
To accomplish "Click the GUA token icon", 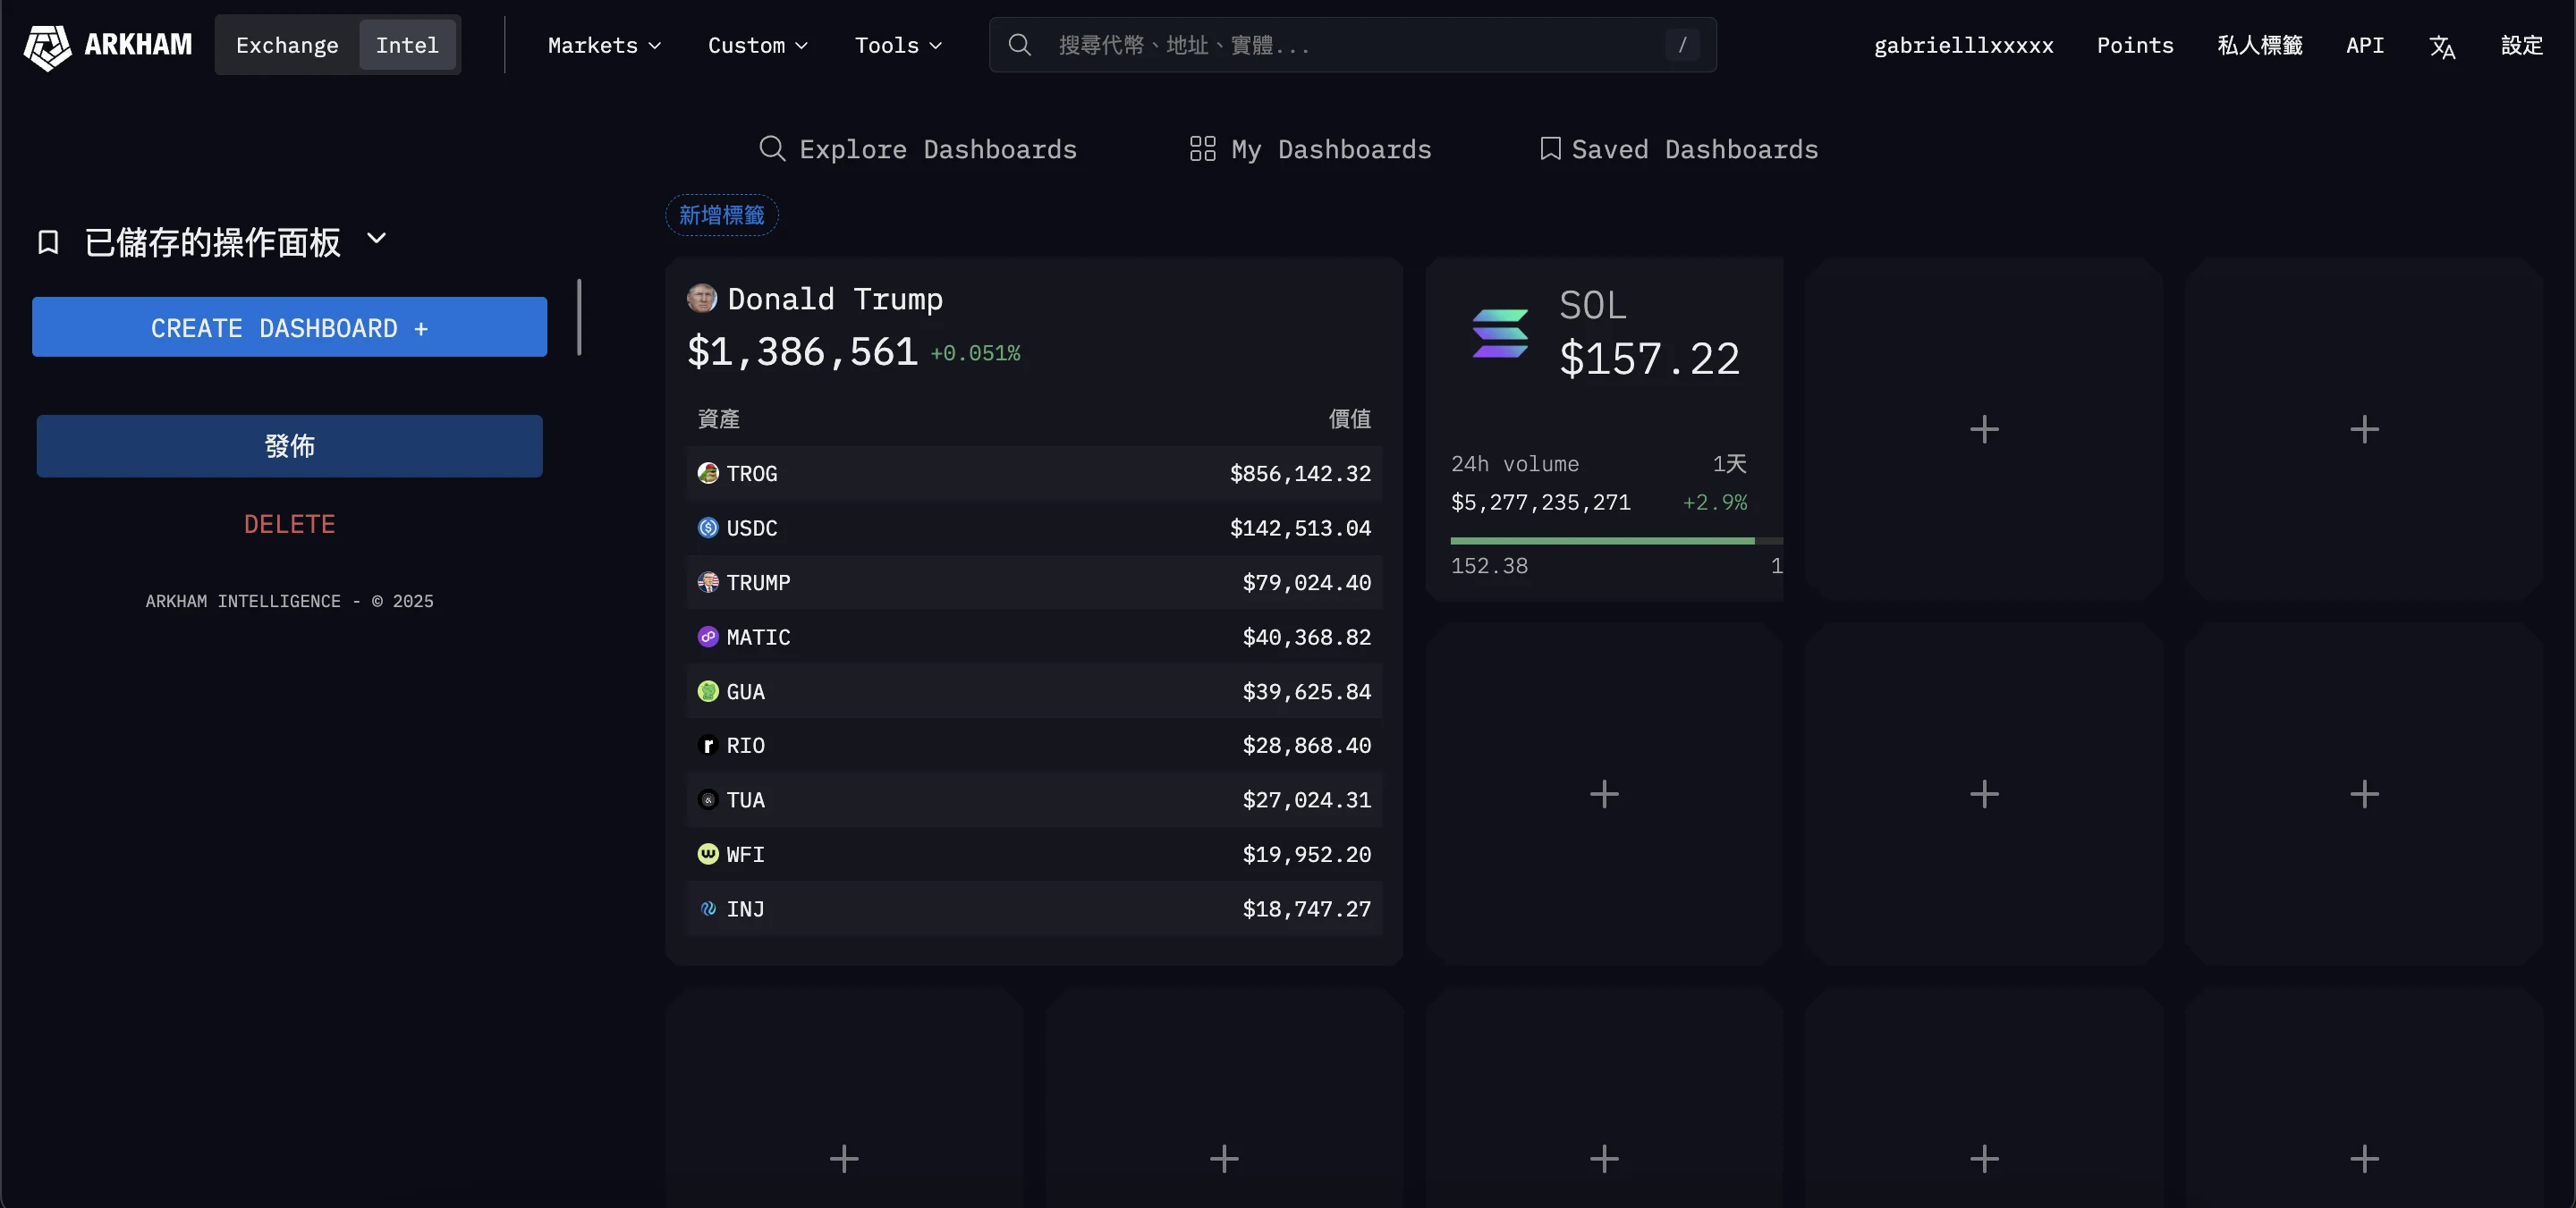I will [x=708, y=691].
